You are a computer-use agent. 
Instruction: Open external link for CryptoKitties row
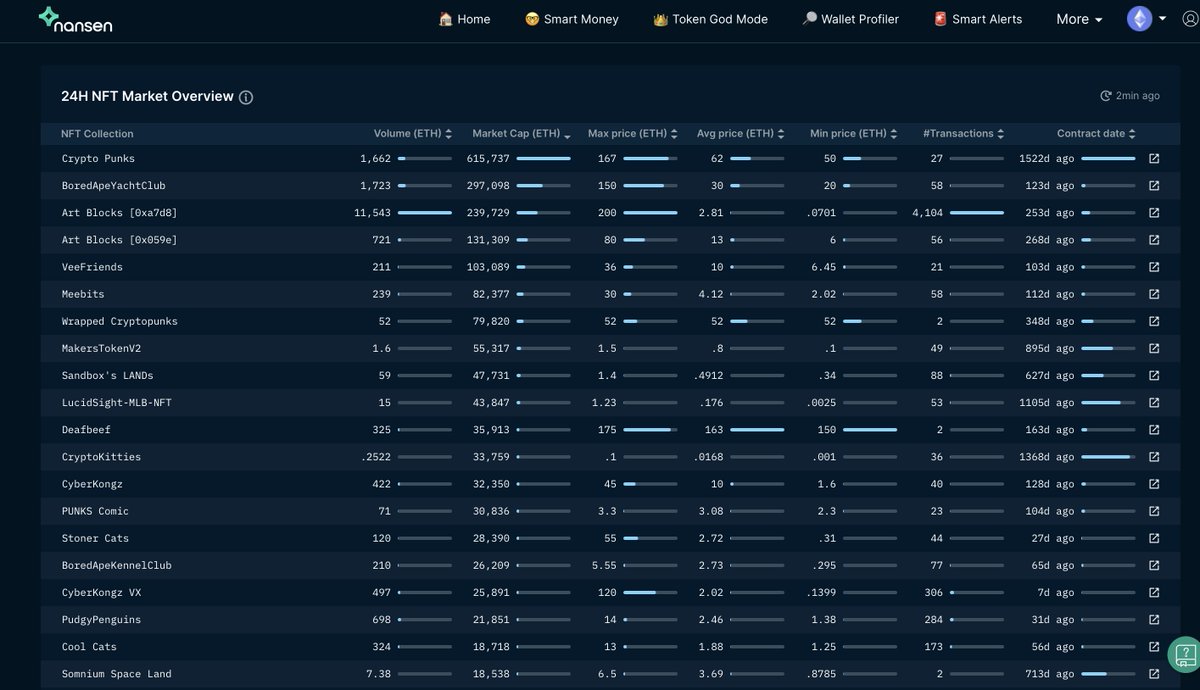(x=1154, y=457)
